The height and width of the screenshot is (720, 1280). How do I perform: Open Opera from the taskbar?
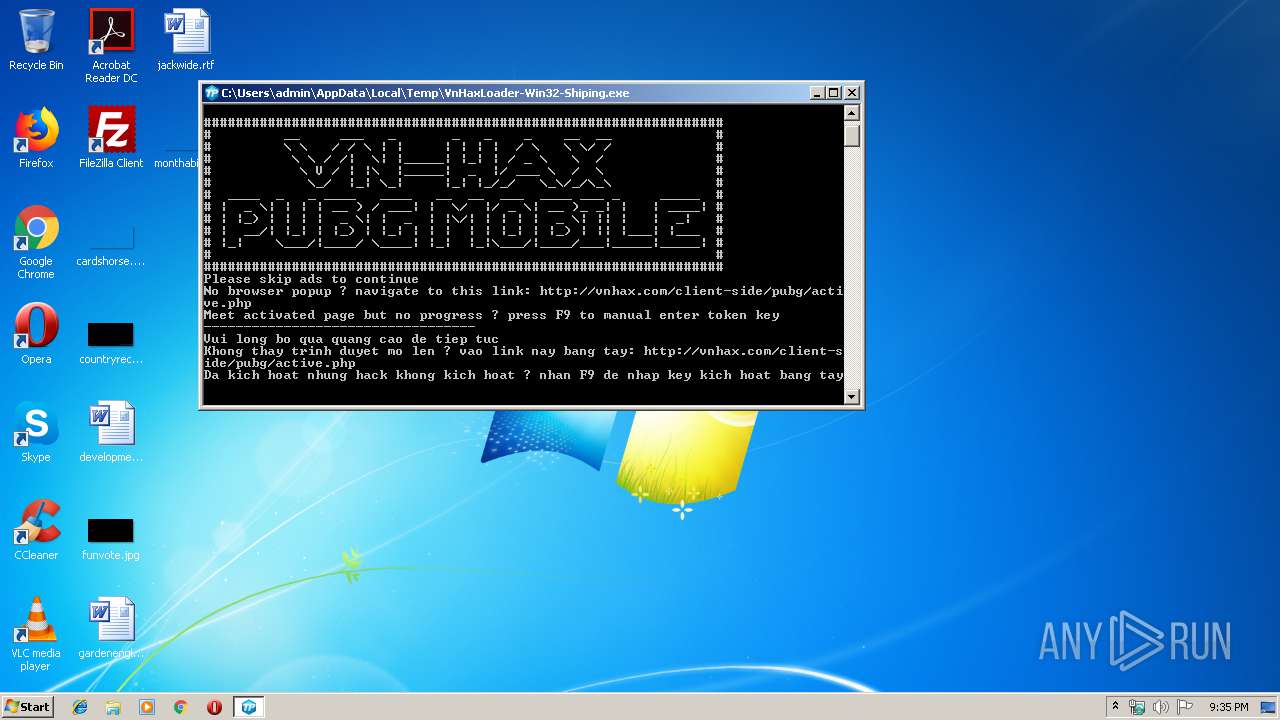[x=214, y=707]
